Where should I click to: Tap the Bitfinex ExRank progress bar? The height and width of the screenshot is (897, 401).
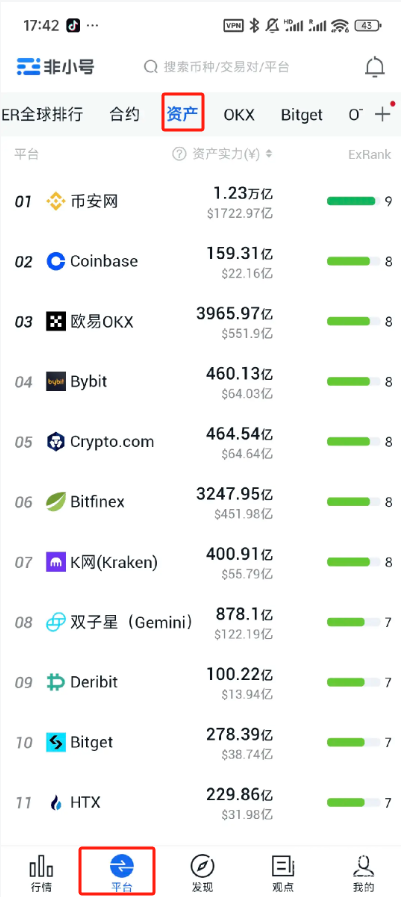pyautogui.click(x=353, y=502)
